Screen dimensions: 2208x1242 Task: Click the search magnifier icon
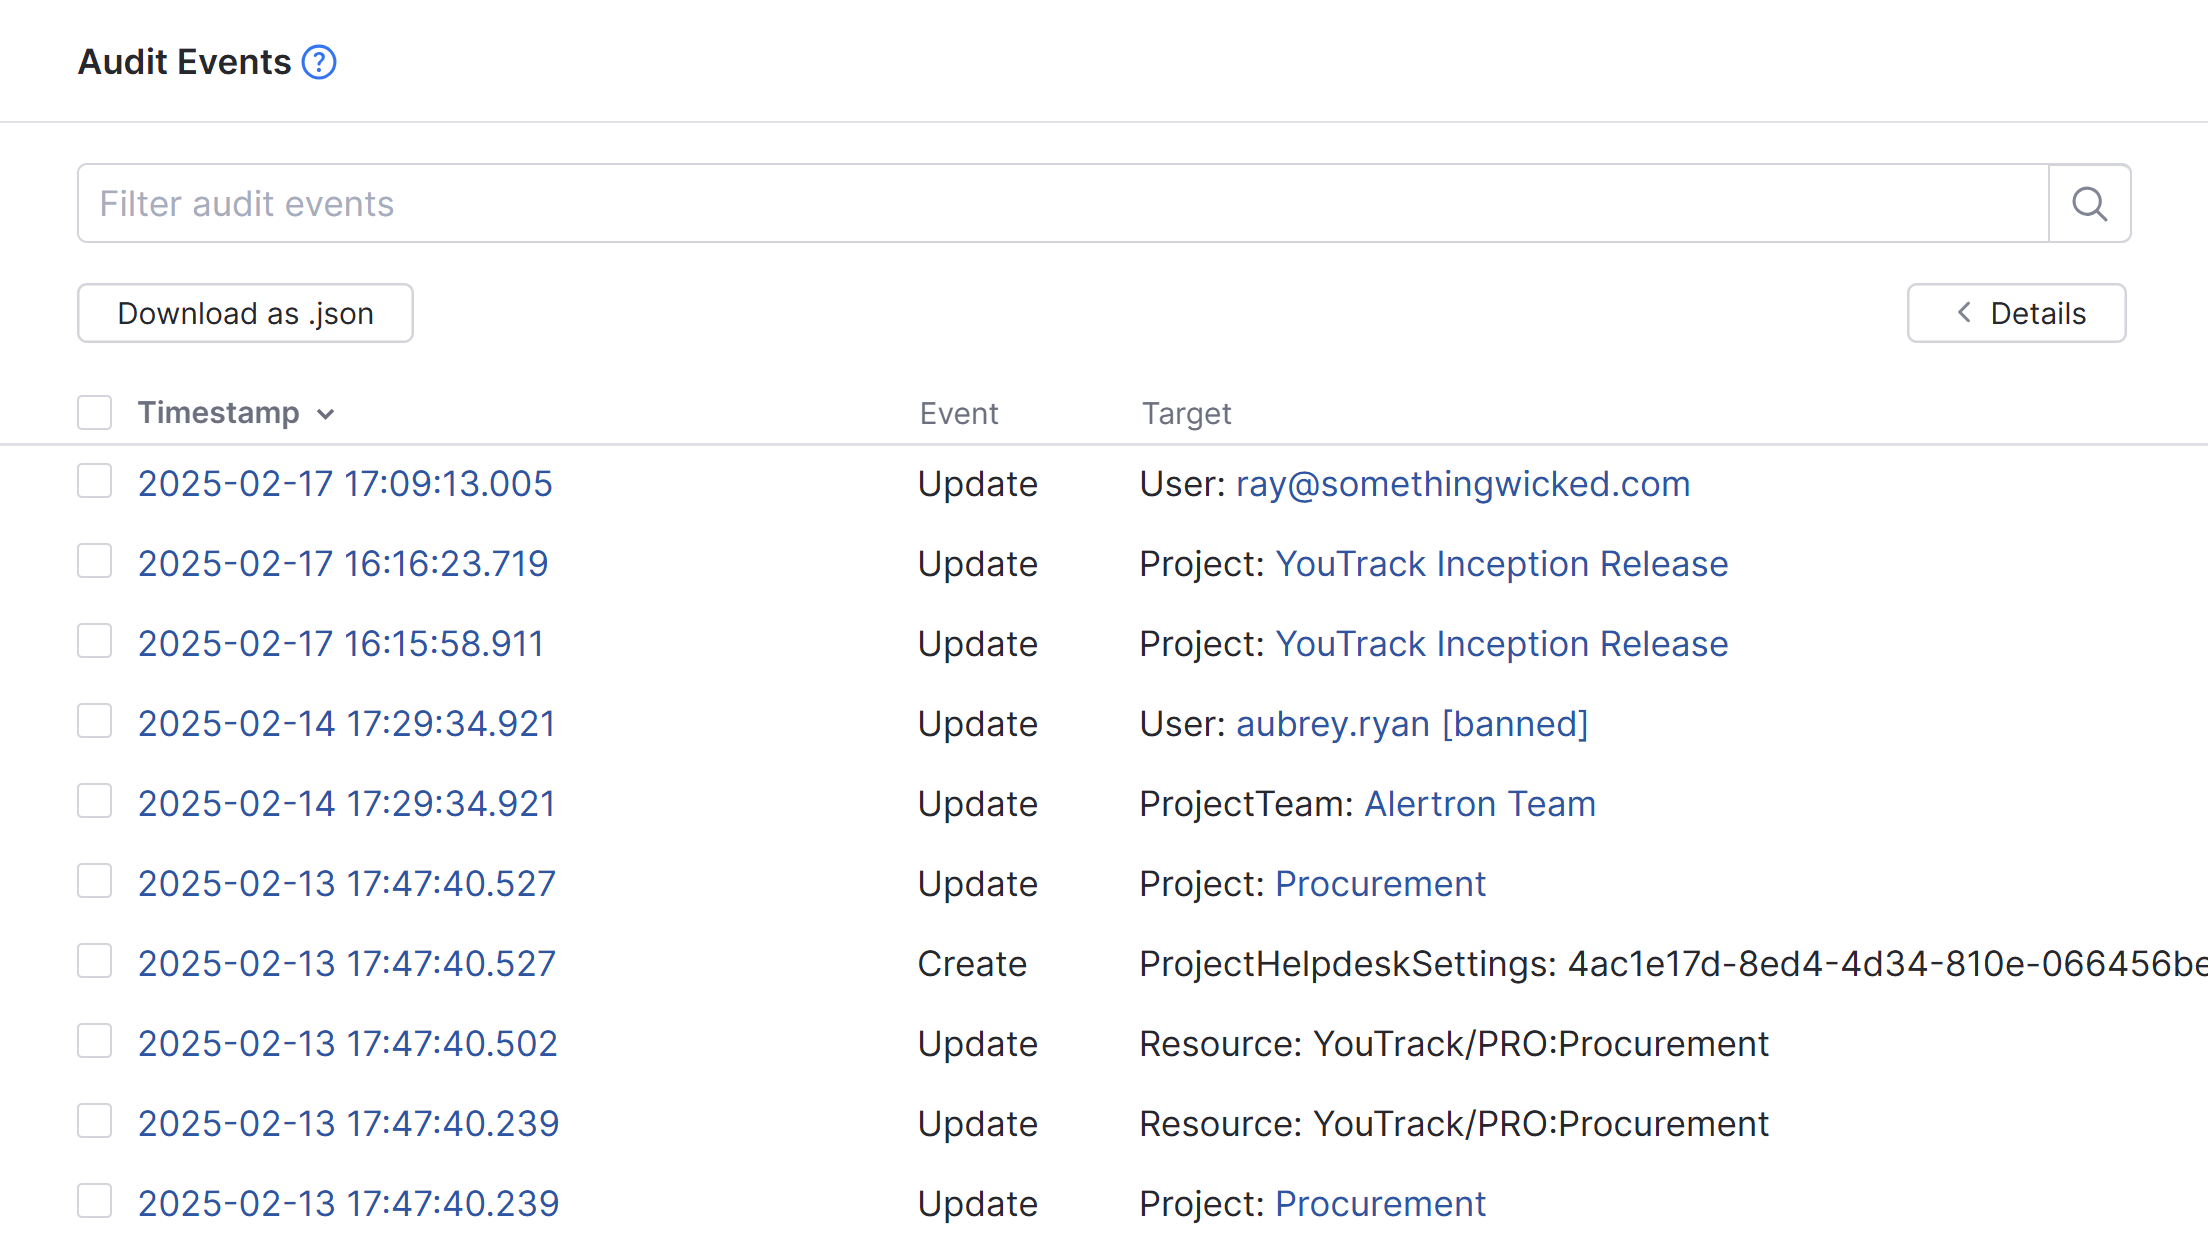coord(2088,203)
